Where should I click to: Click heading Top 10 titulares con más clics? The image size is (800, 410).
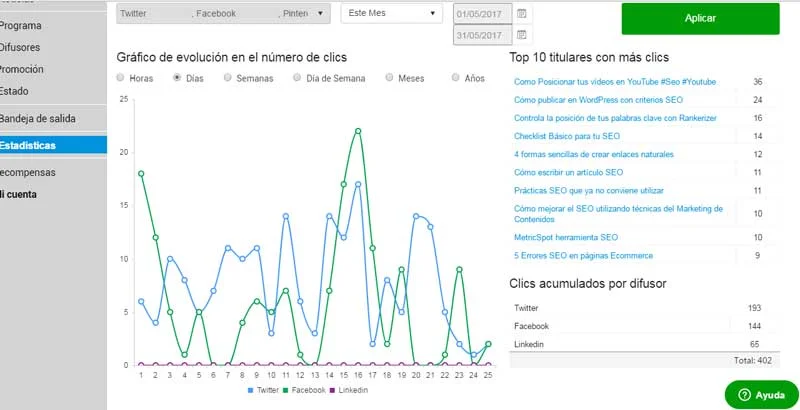tap(589, 57)
